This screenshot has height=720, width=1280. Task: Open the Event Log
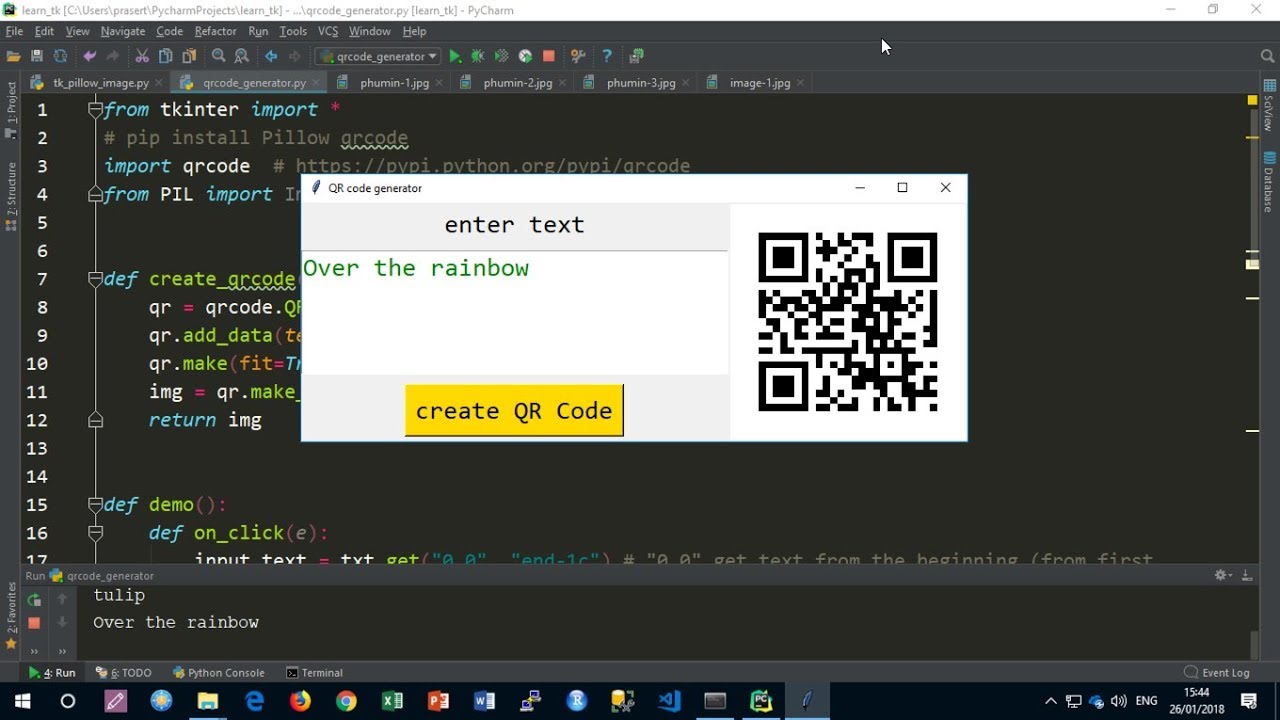coord(1217,673)
